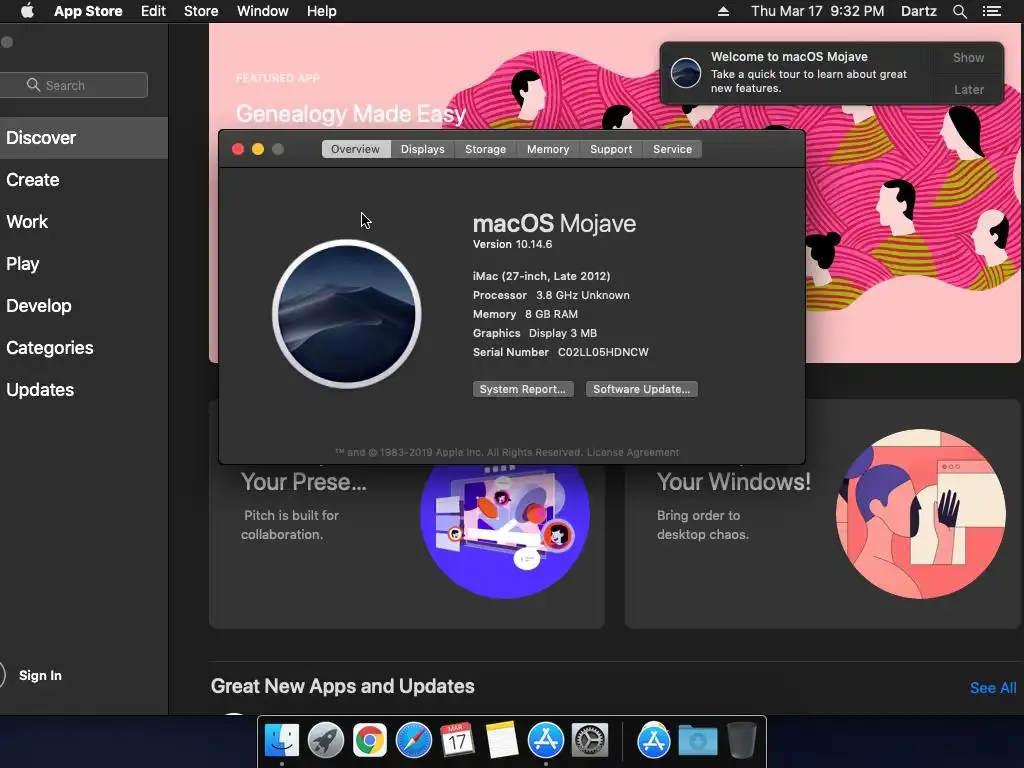Click the macOS Mojave logo image
Screen dimensions: 1024x768
(347, 313)
